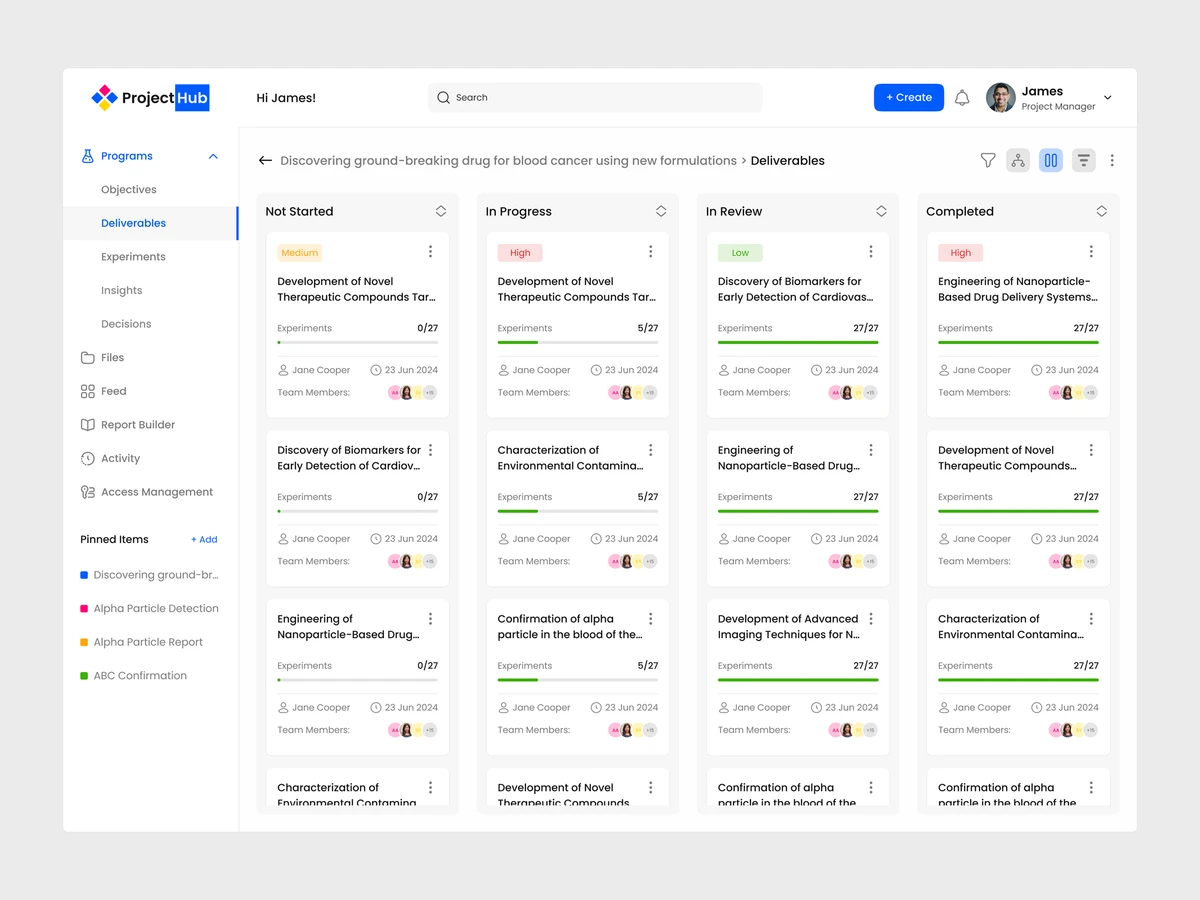Switch to hierarchy view icon
The image size is (1200, 900).
1018,160
